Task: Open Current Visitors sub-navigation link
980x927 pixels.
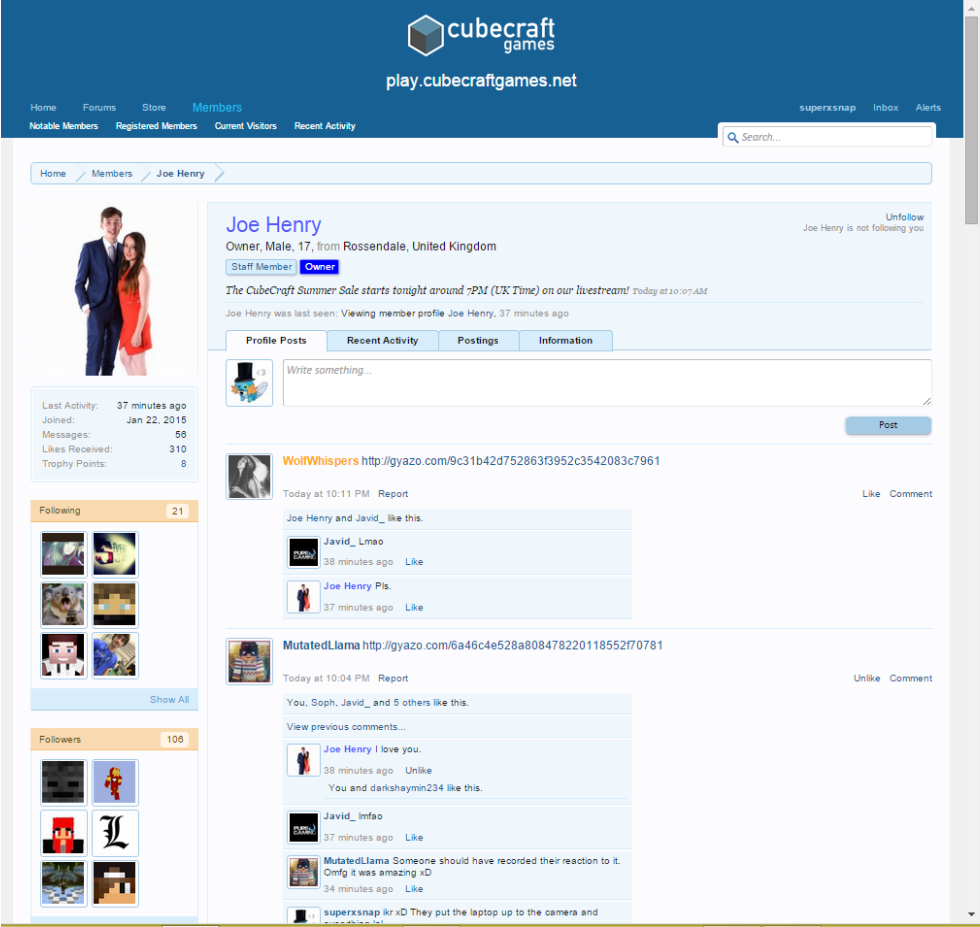Action: pyautogui.click(x=246, y=126)
